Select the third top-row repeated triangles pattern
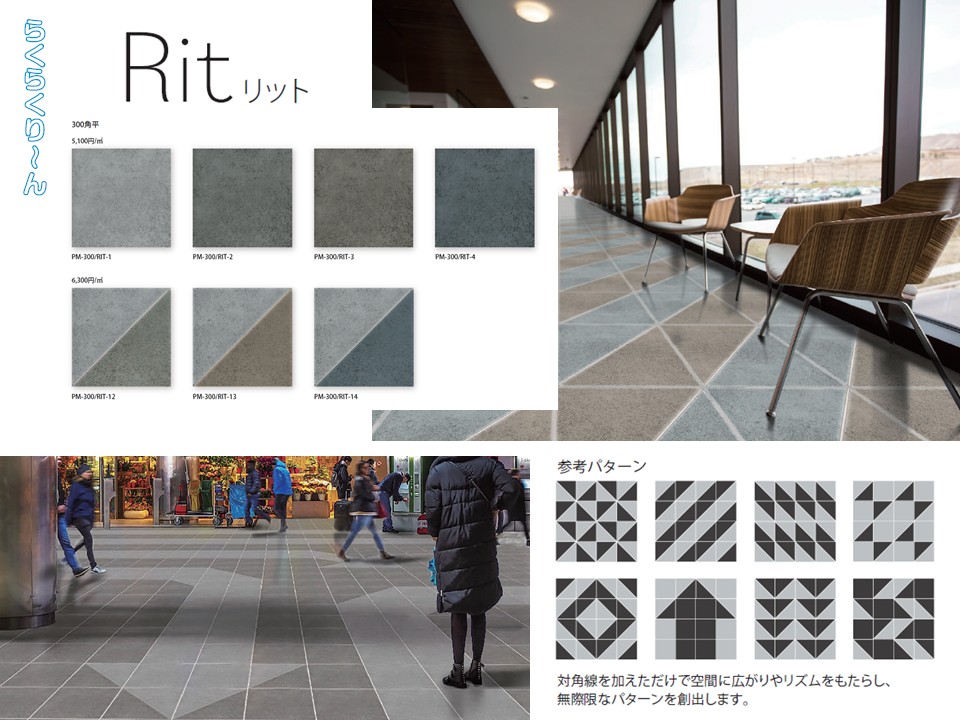Image resolution: width=960 pixels, height=720 pixels. click(794, 520)
